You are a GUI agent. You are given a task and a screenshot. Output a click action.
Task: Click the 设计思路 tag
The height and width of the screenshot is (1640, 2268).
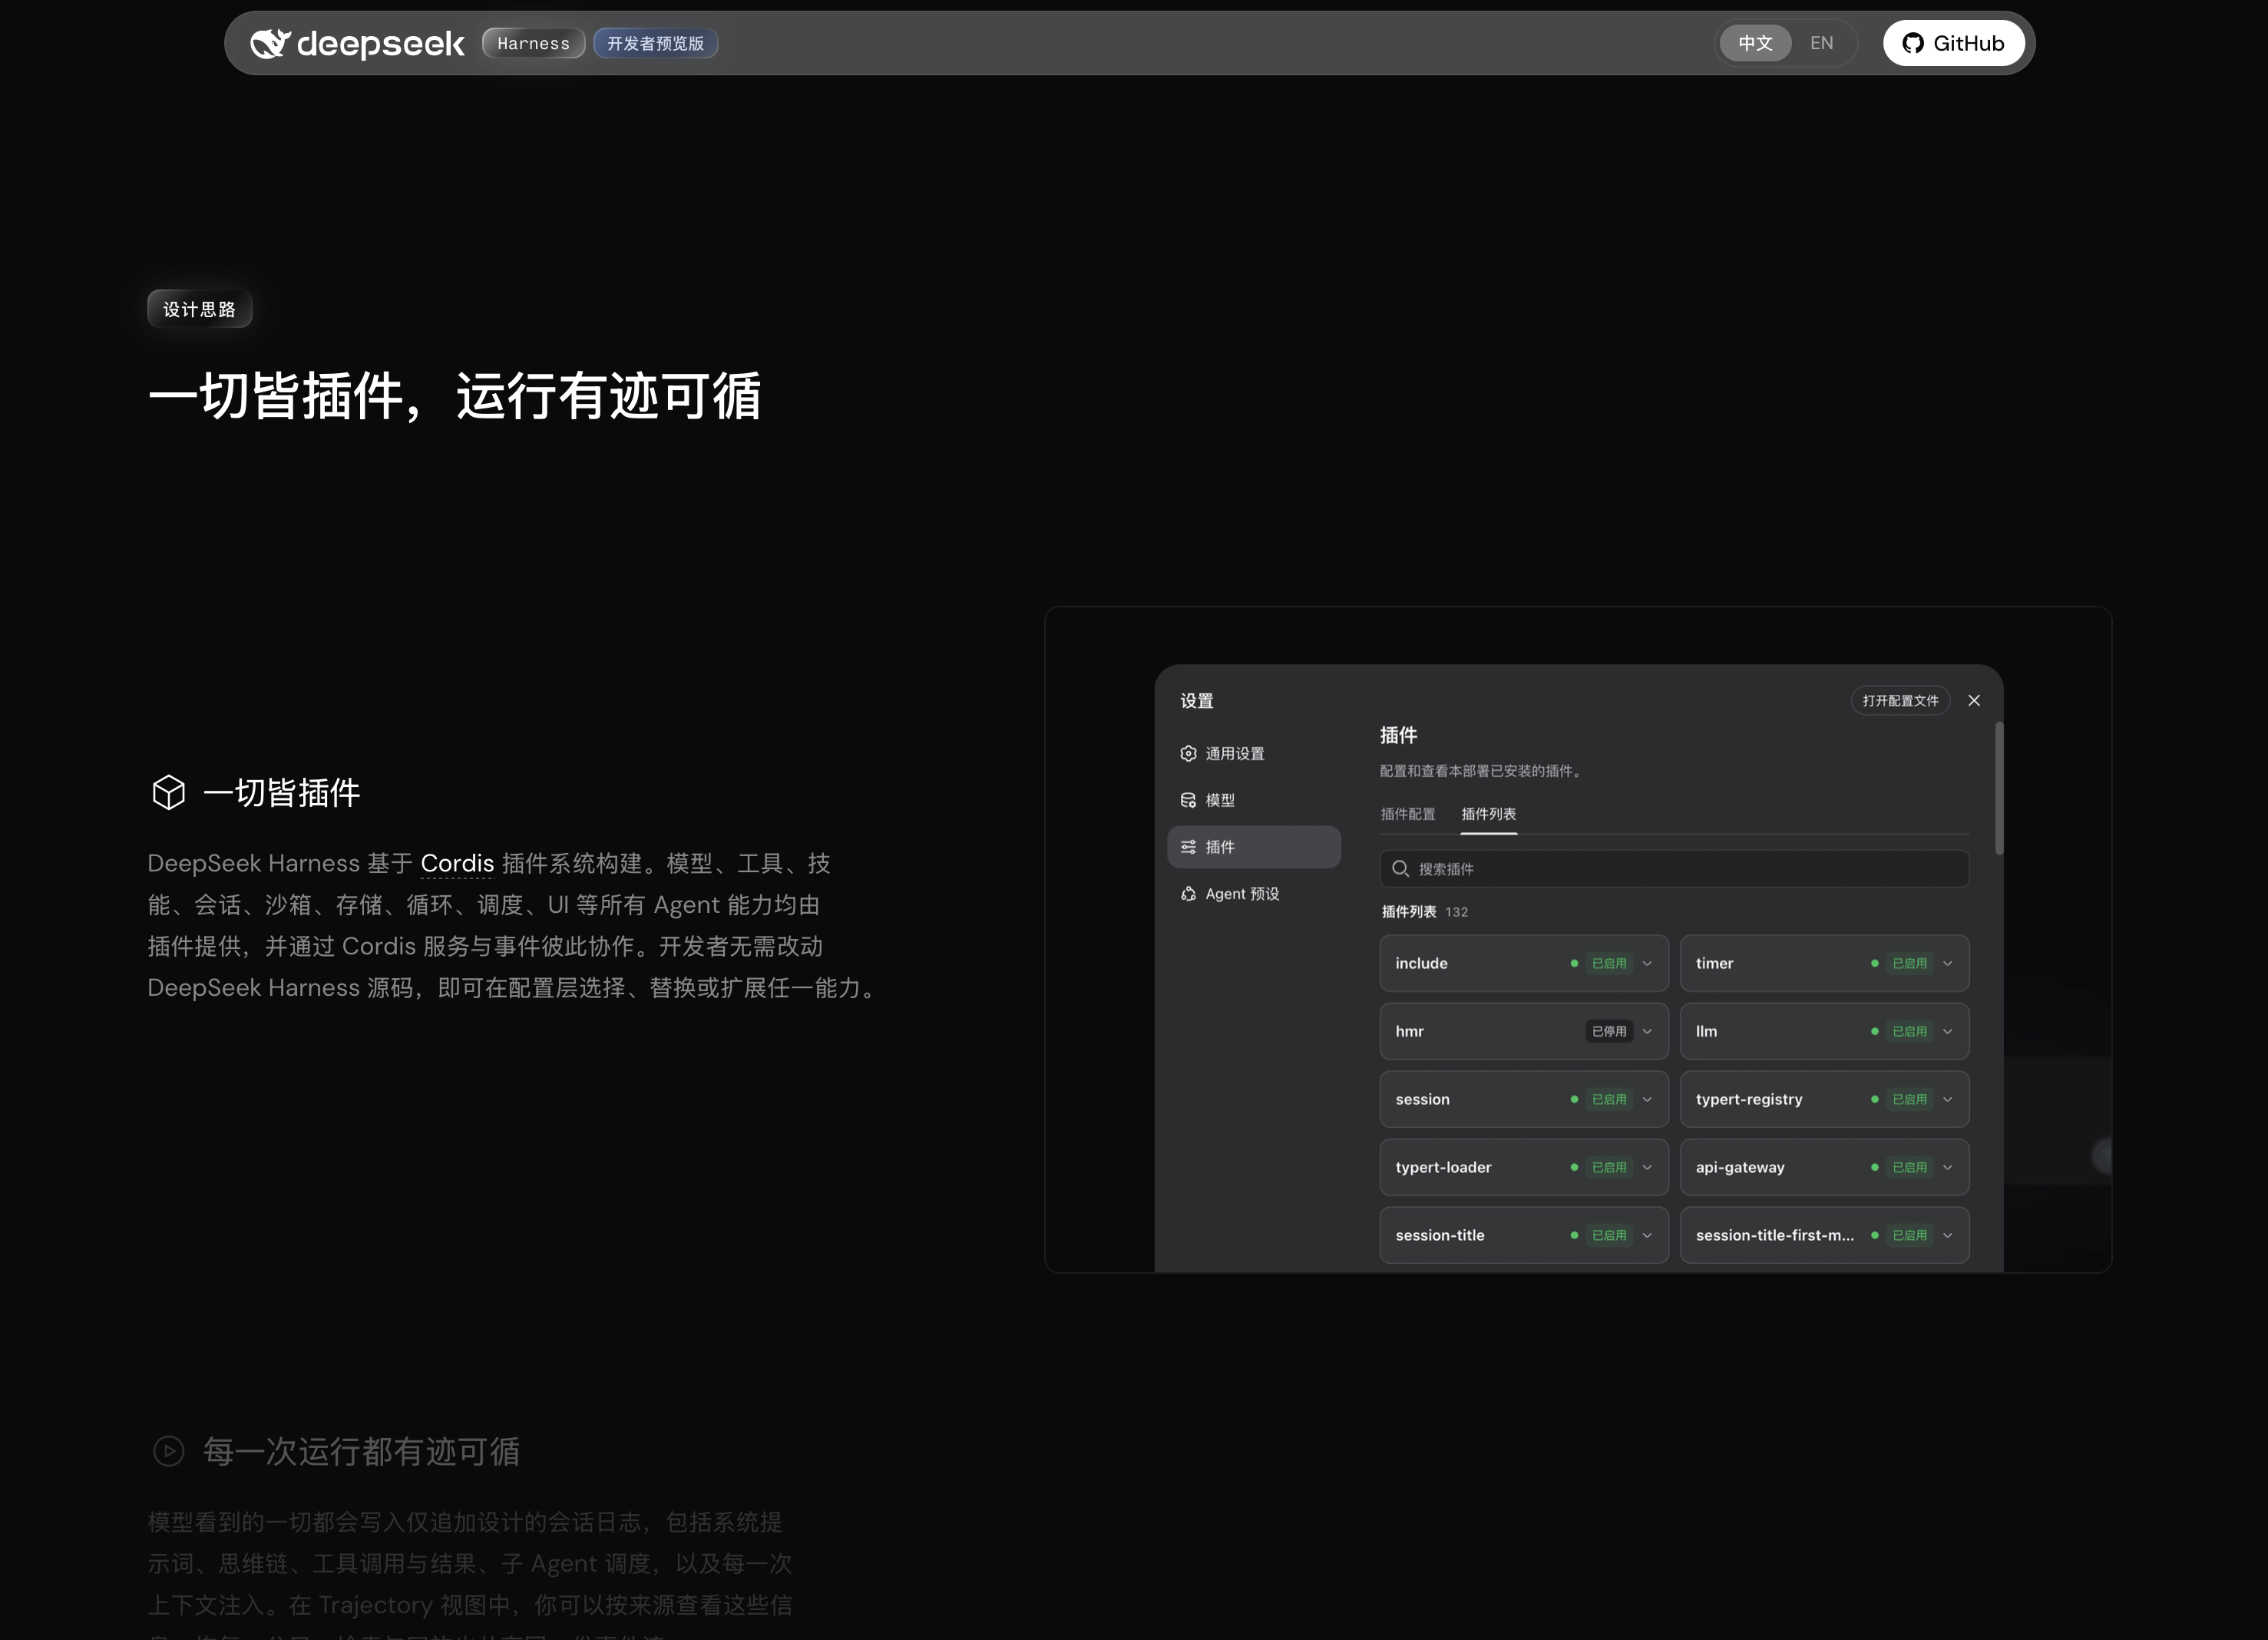coord(199,309)
